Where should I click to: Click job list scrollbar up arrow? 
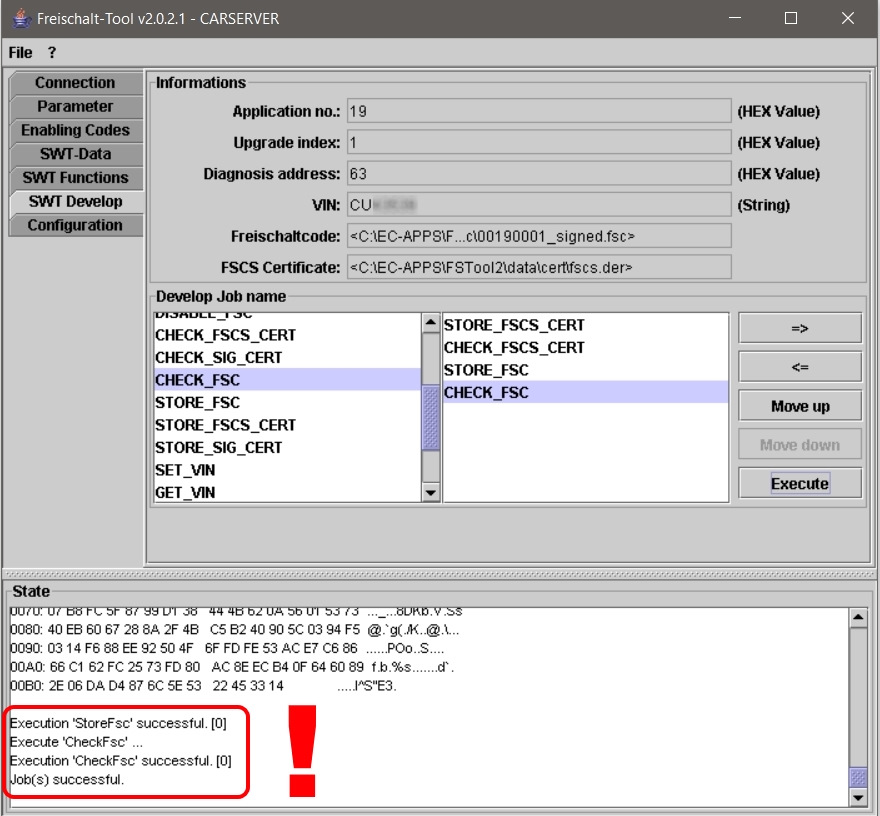coord(430,323)
